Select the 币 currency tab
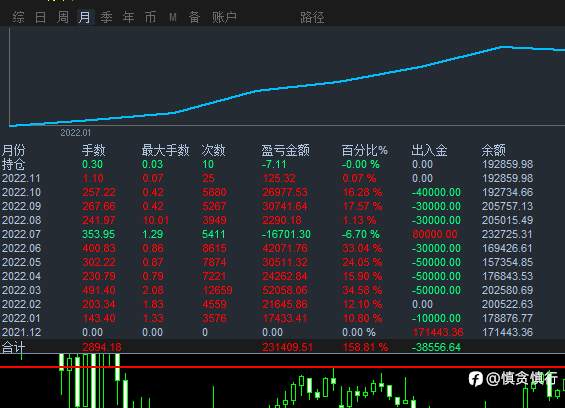The height and width of the screenshot is (408, 565). click(x=150, y=17)
